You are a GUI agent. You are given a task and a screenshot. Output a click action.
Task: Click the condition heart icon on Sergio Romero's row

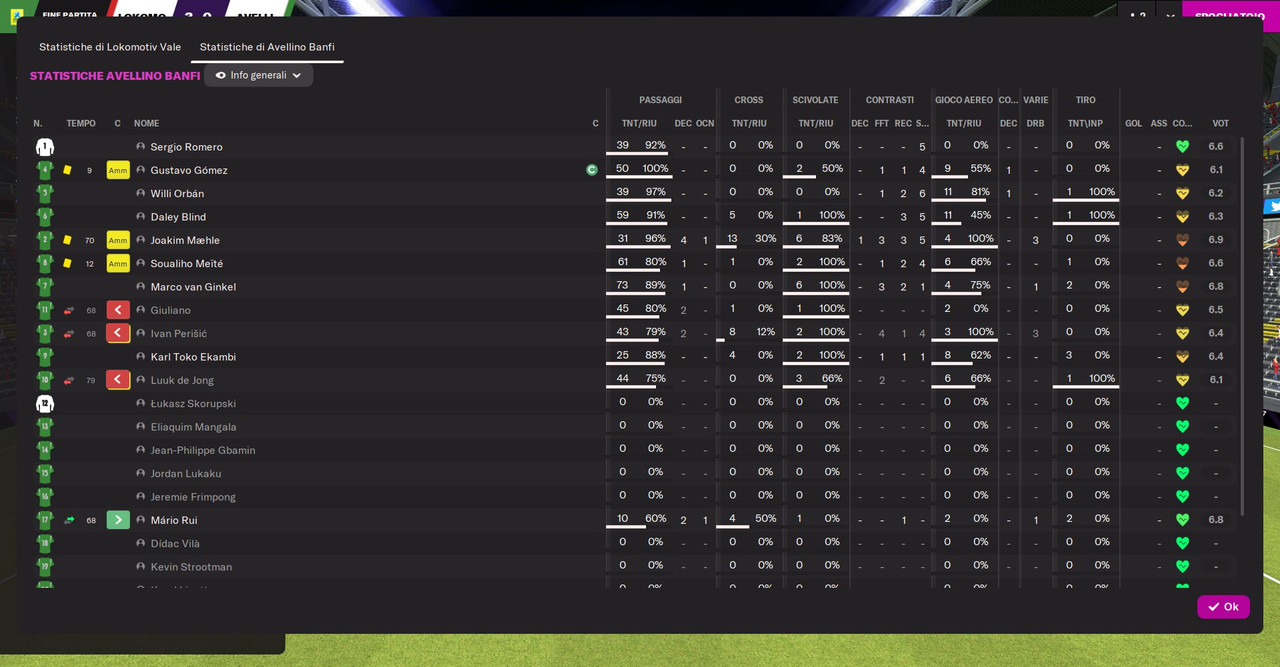pos(1182,147)
